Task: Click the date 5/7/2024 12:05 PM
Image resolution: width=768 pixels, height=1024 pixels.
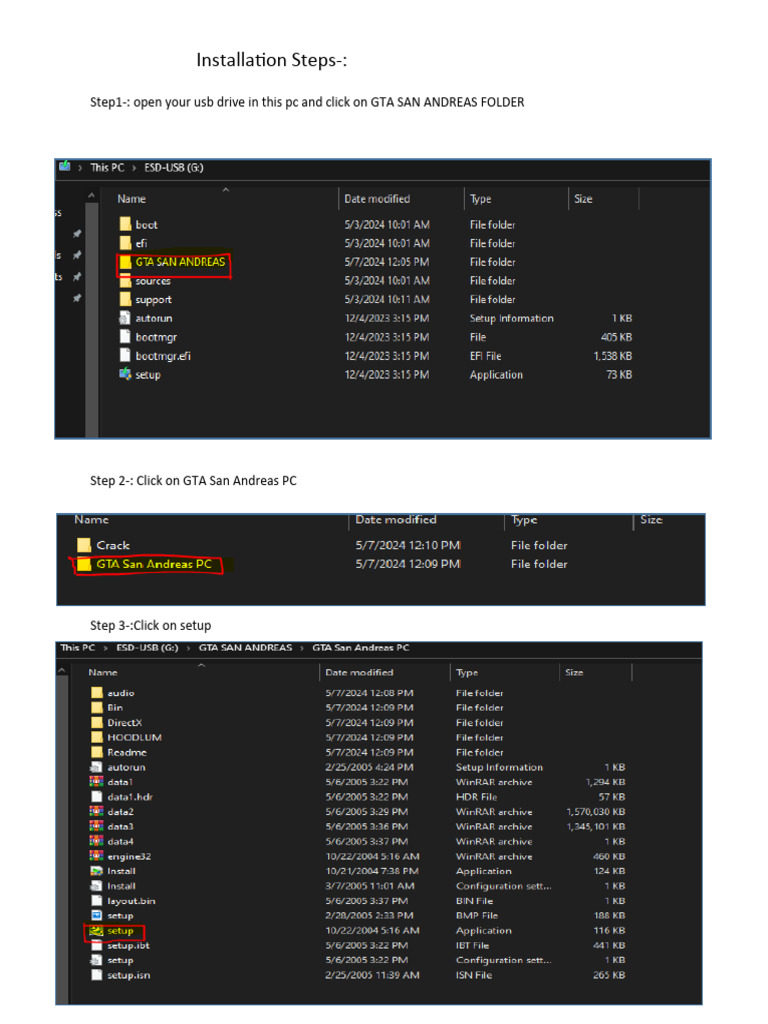Action: [x=387, y=262]
